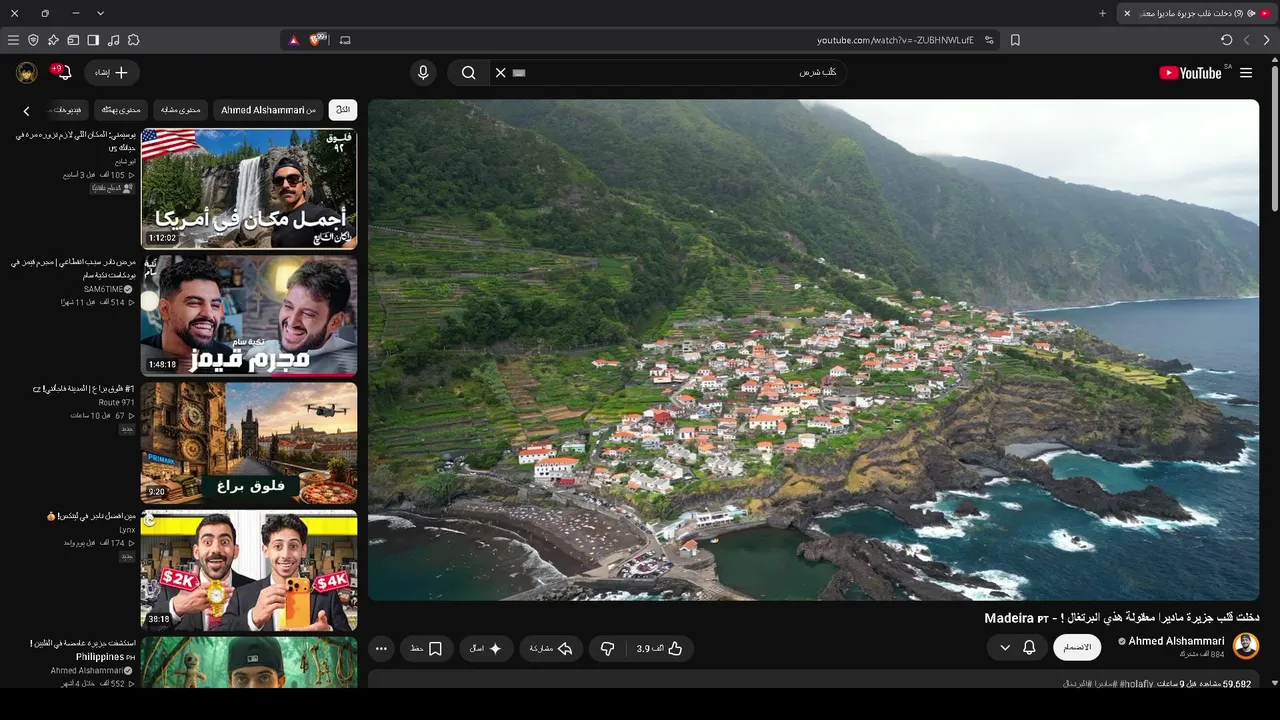
Task: Select the محتوى مشابه filter chip
Action: point(181,110)
